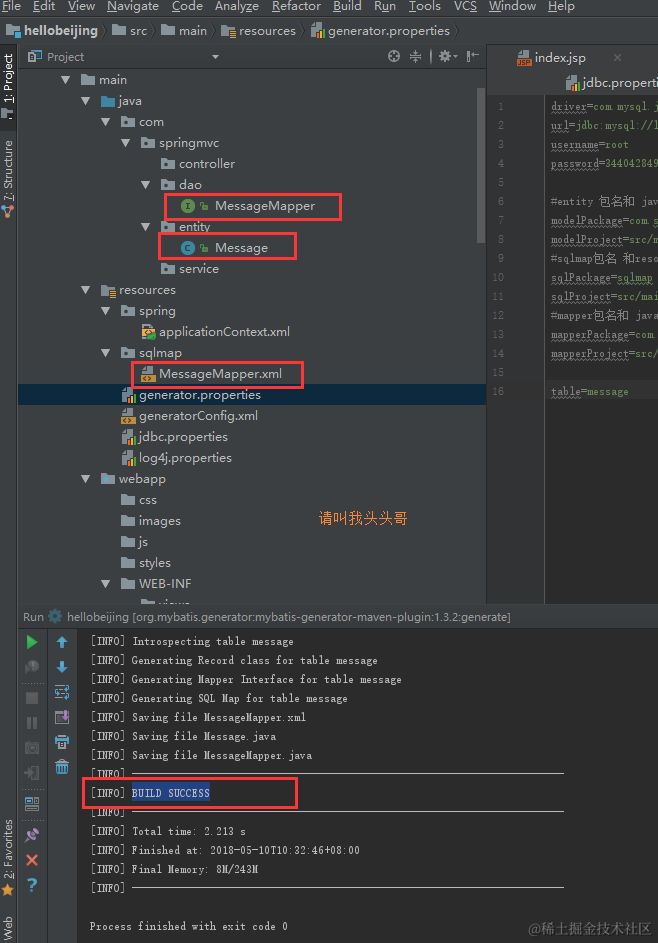Open the Project view dropdown
Image resolution: width=658 pixels, height=943 pixels.
pyautogui.click(x=215, y=57)
